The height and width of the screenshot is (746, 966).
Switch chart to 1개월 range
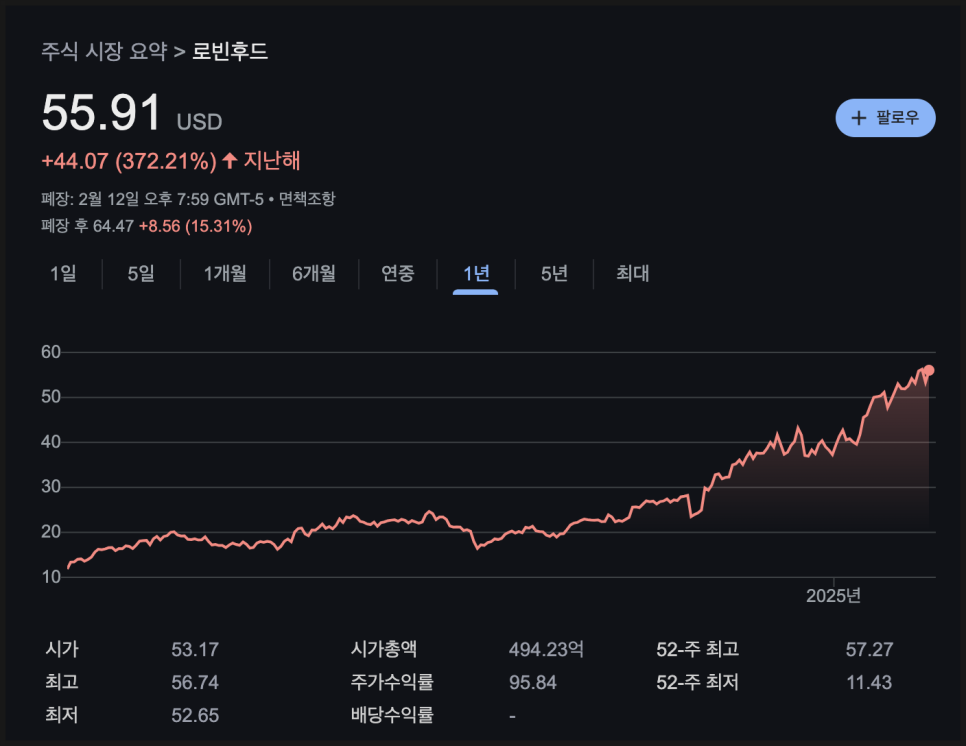[x=225, y=274]
